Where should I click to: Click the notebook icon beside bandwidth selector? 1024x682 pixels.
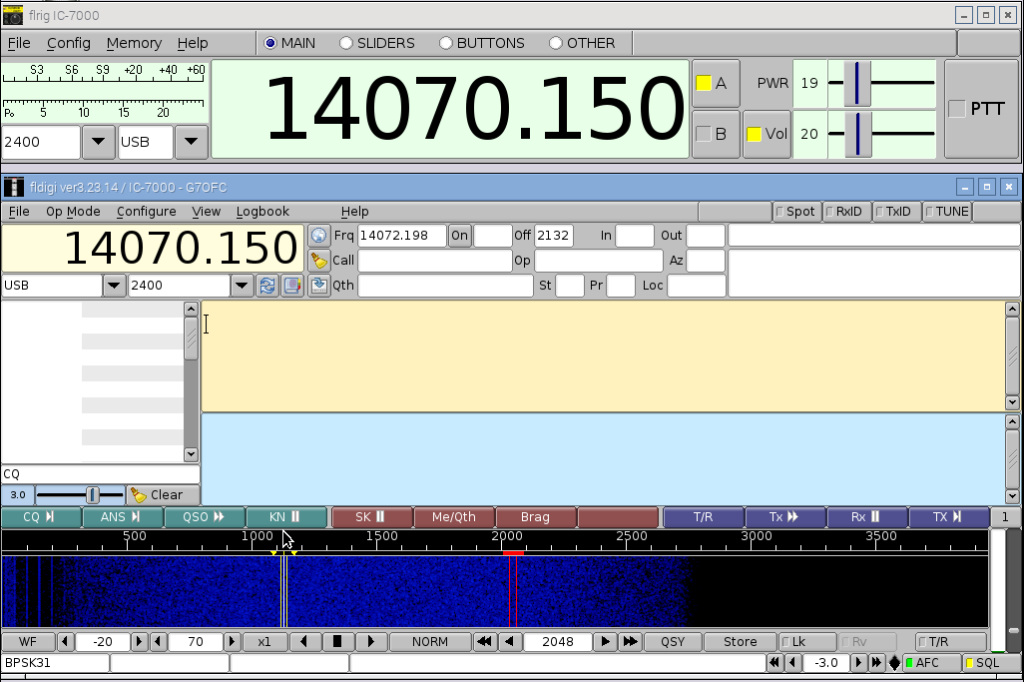[291, 286]
